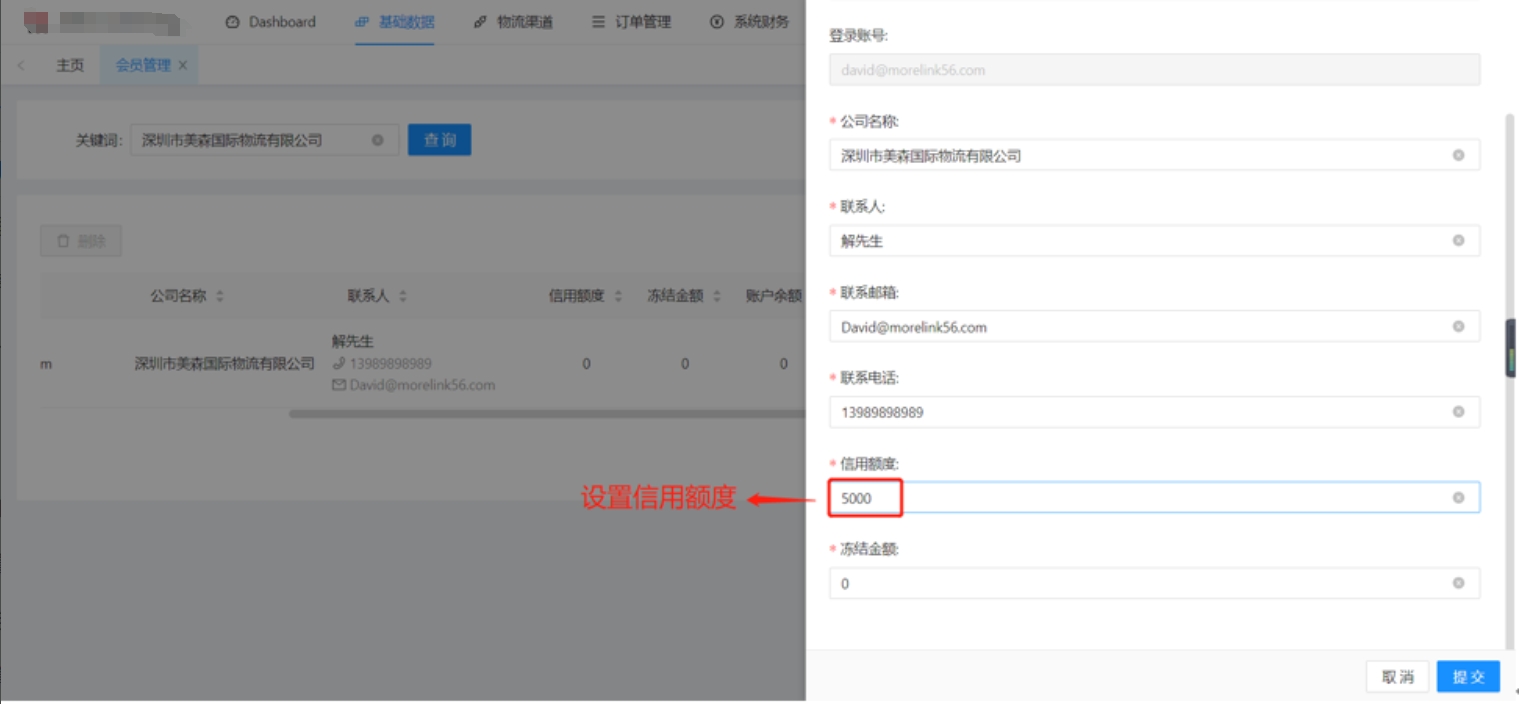Click the 物流渠道 link icon
This screenshot has width=1519, height=704.
[479, 21]
